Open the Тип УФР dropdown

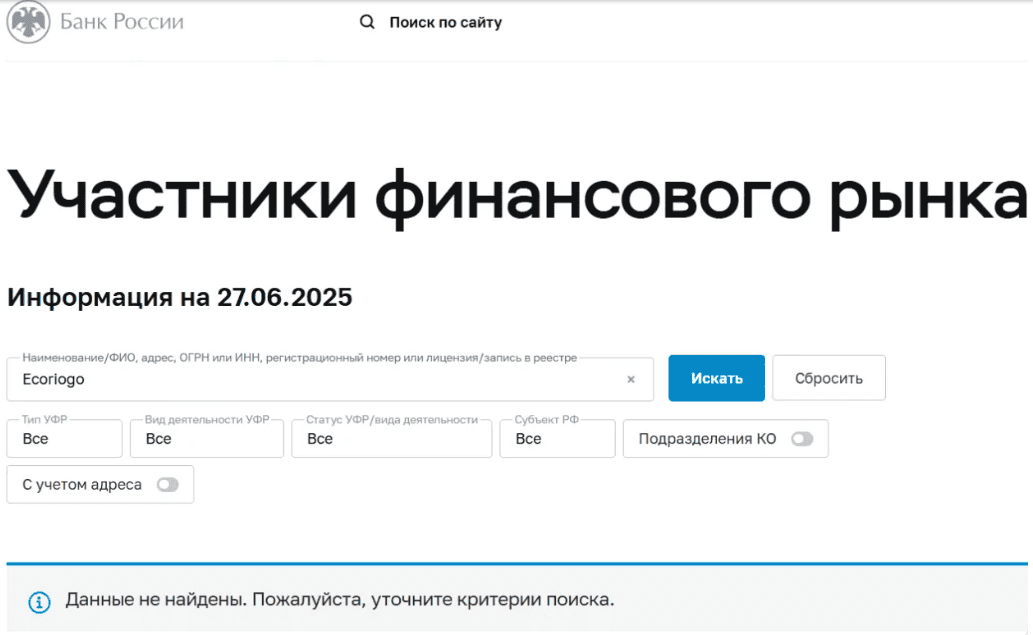[x=65, y=439]
